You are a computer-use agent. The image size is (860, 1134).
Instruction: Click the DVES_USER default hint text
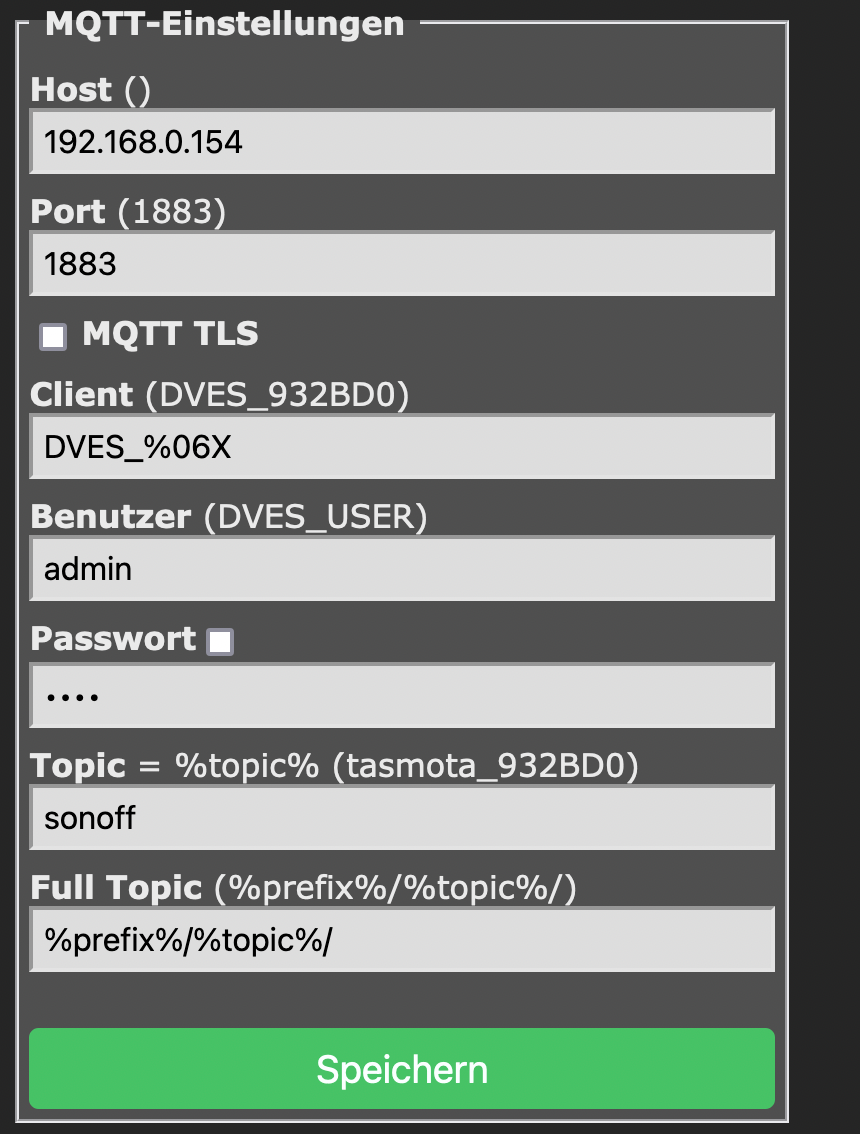(315, 517)
